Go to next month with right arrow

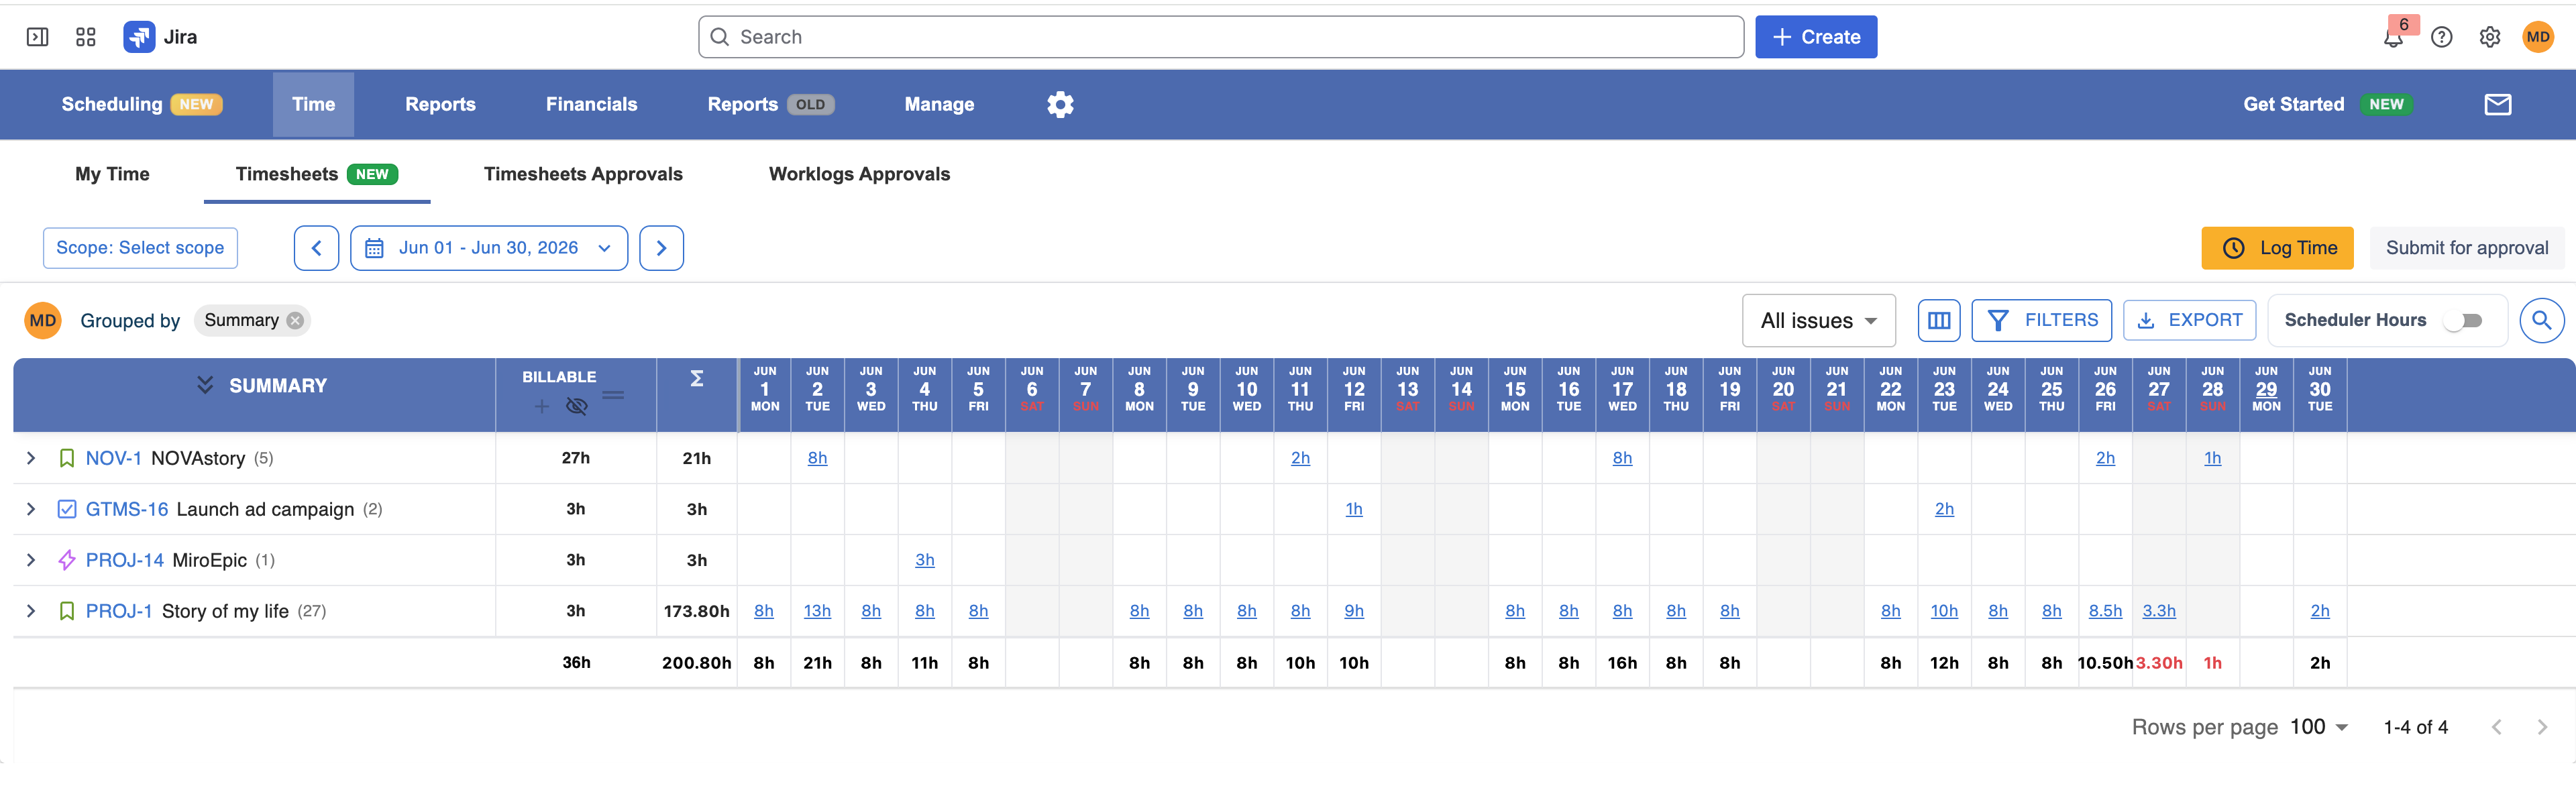pyautogui.click(x=661, y=248)
